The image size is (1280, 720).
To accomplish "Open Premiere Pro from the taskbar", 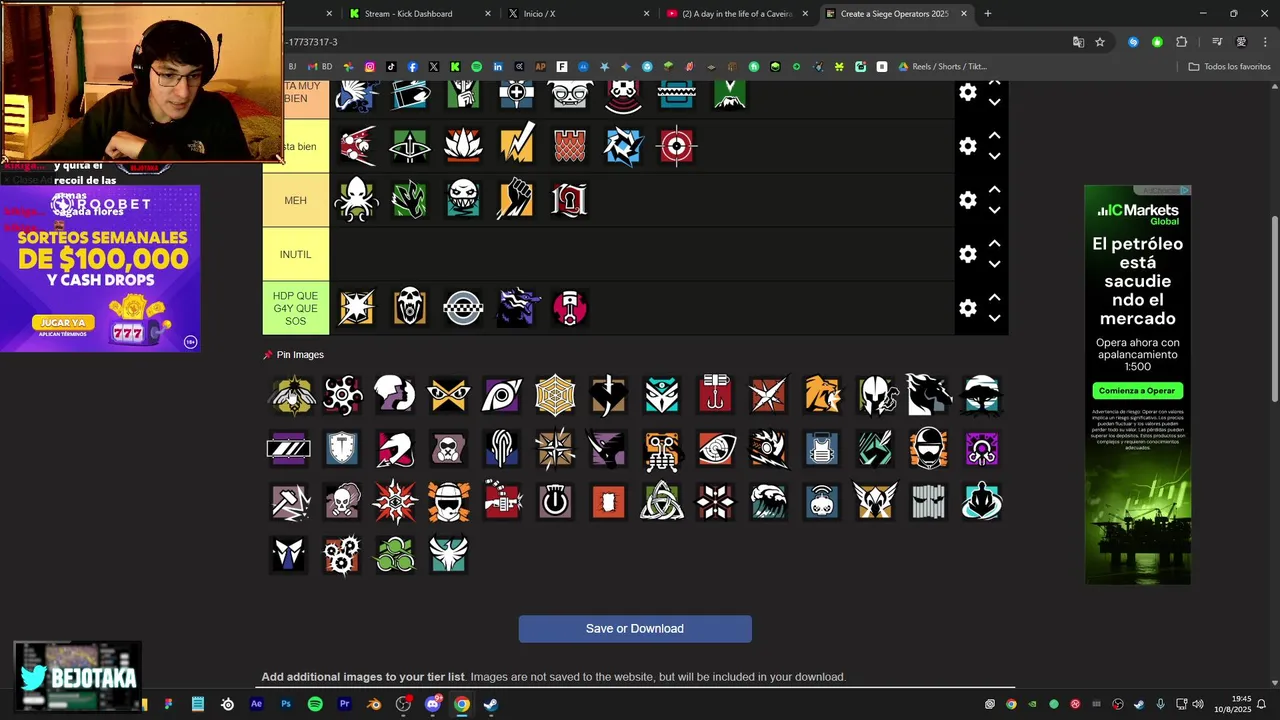I will coord(344,704).
